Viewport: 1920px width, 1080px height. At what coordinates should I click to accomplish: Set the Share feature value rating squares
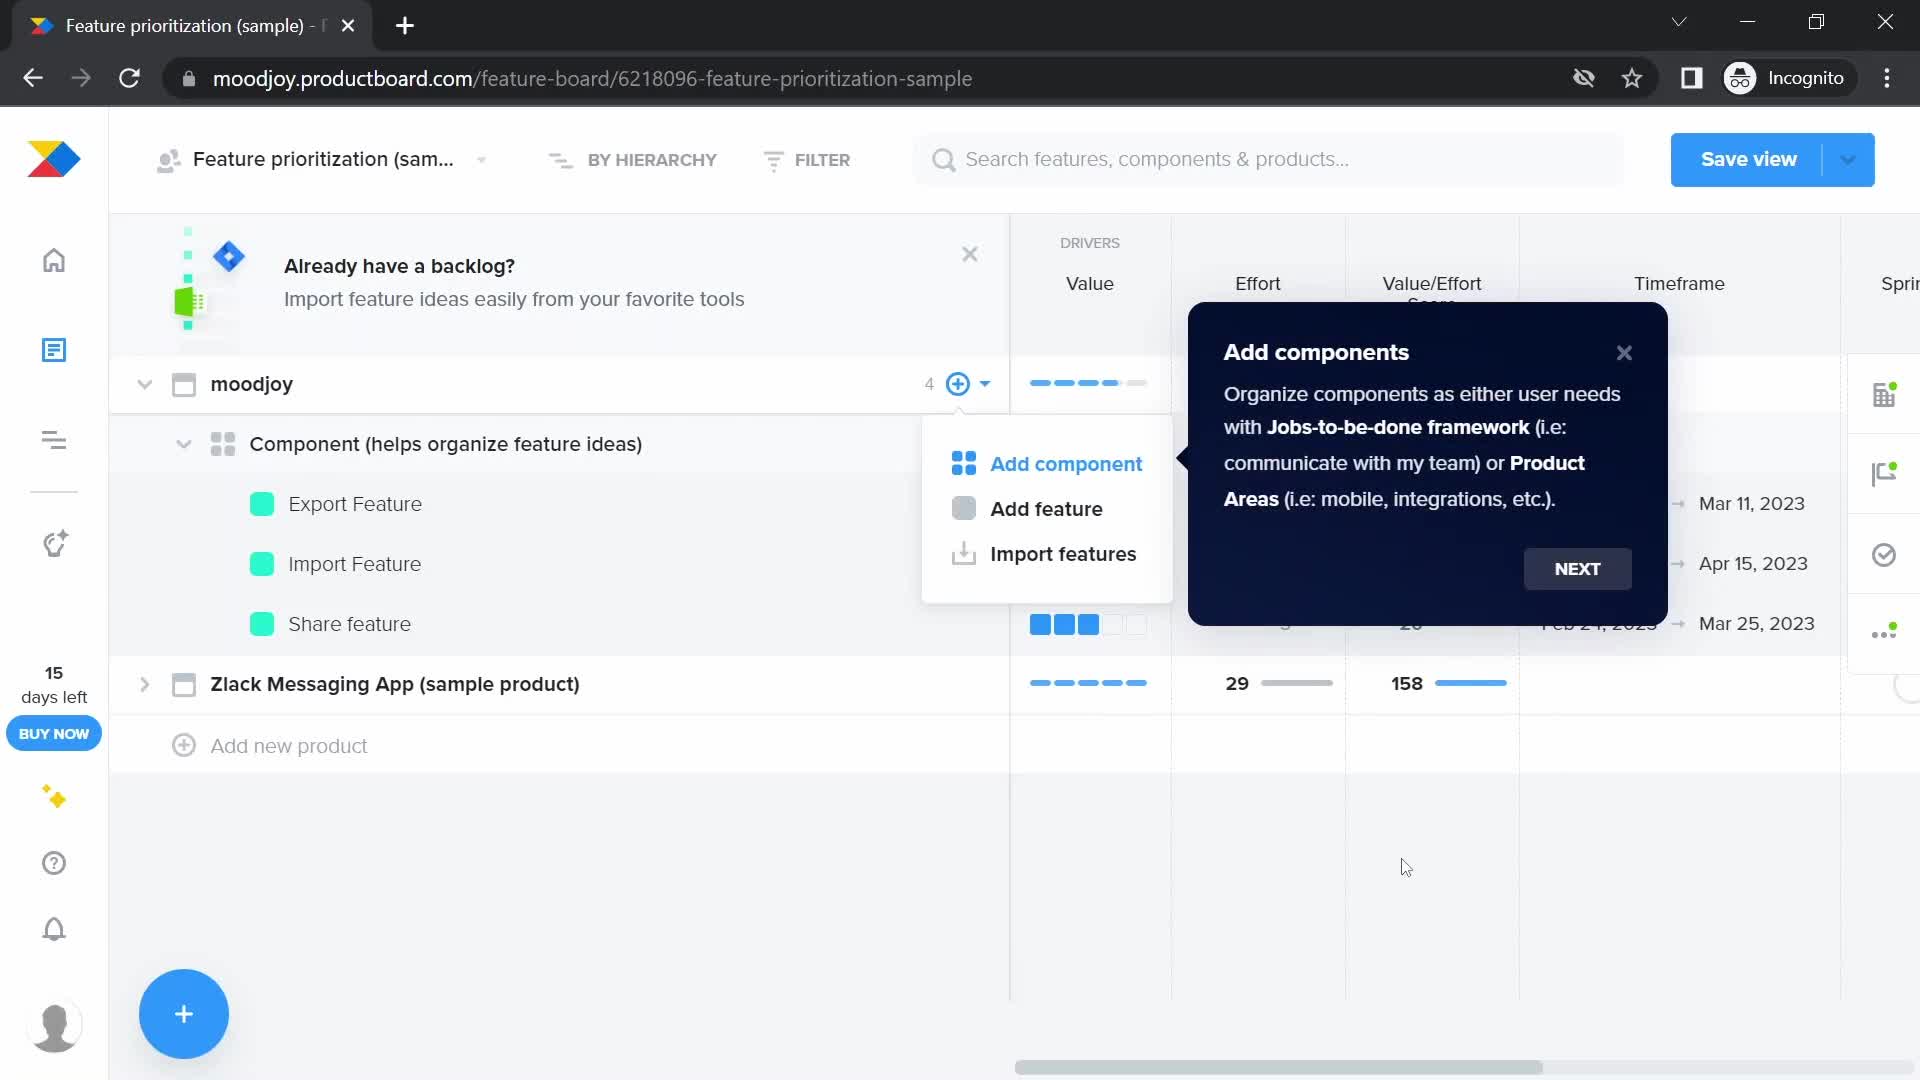[x=1088, y=625]
